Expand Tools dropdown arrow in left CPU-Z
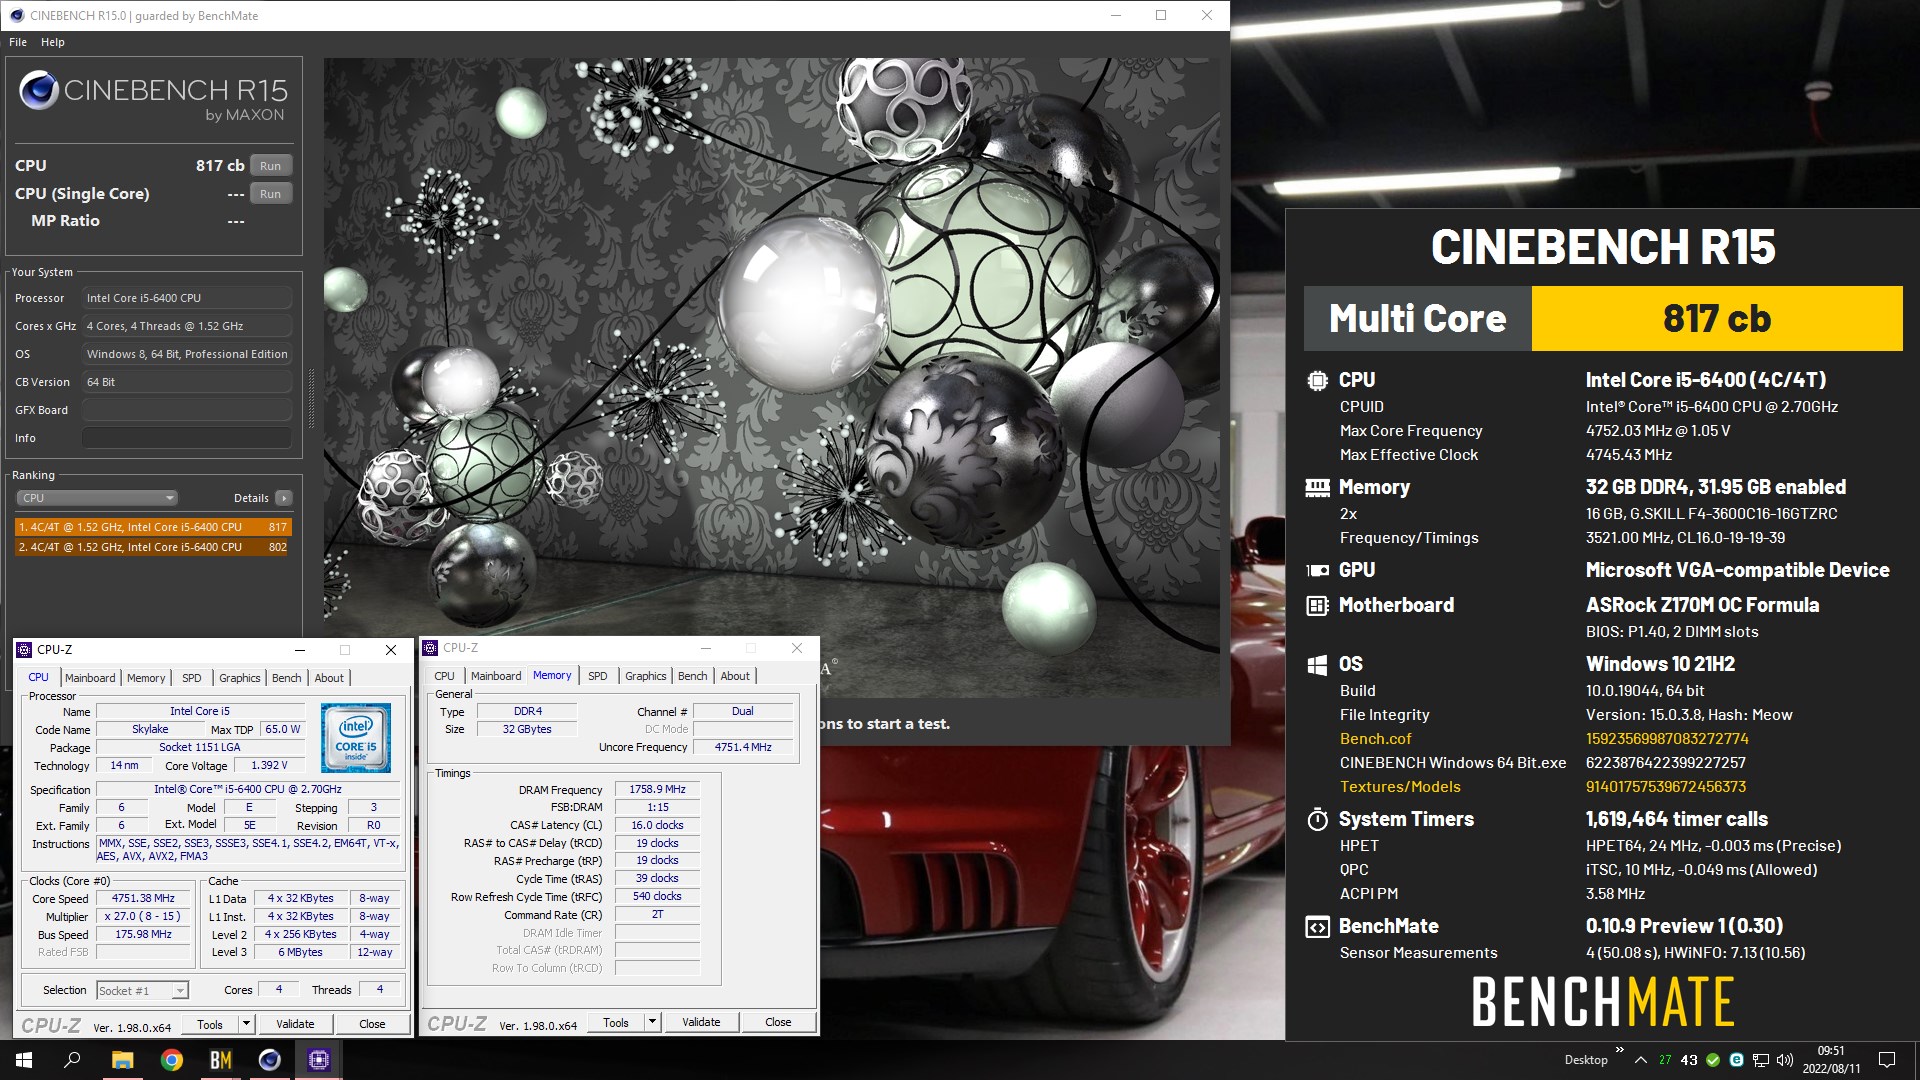This screenshot has height=1080, width=1920. 247,1024
